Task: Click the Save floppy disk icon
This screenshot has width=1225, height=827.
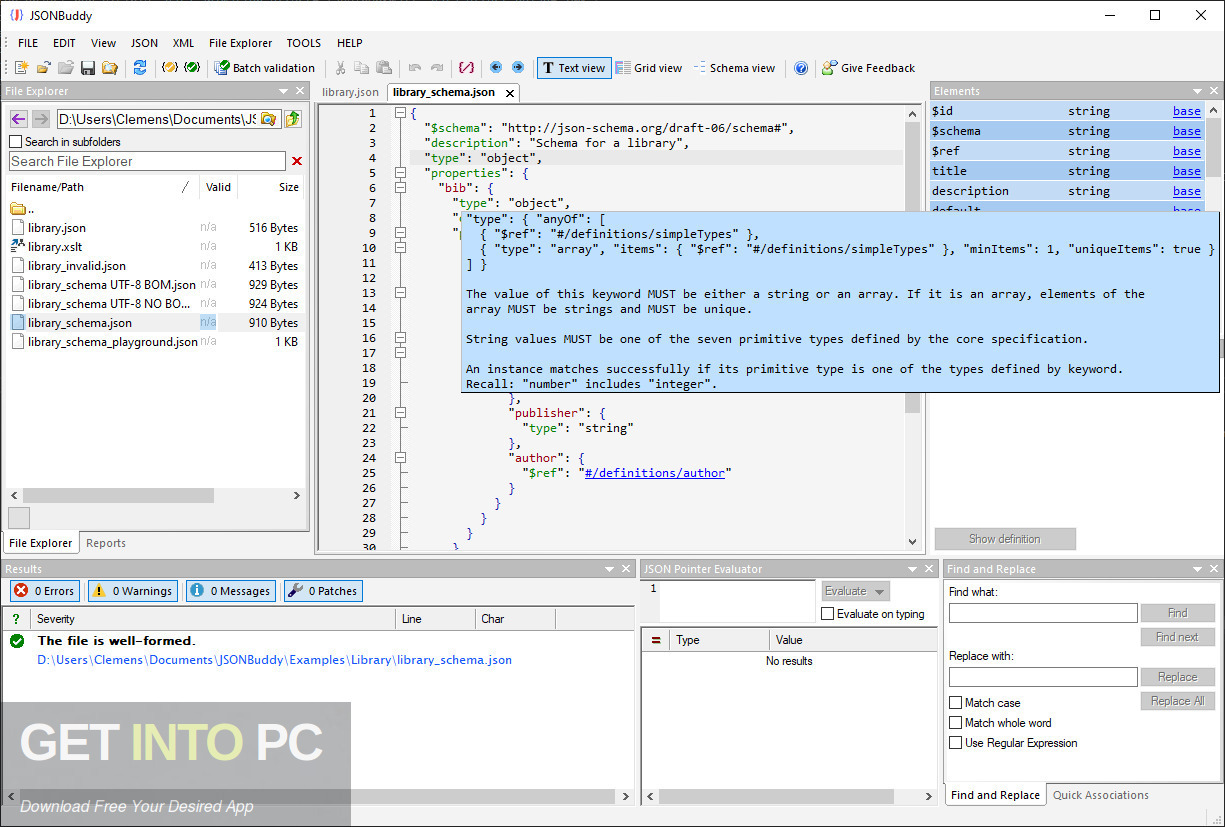Action: pos(87,68)
